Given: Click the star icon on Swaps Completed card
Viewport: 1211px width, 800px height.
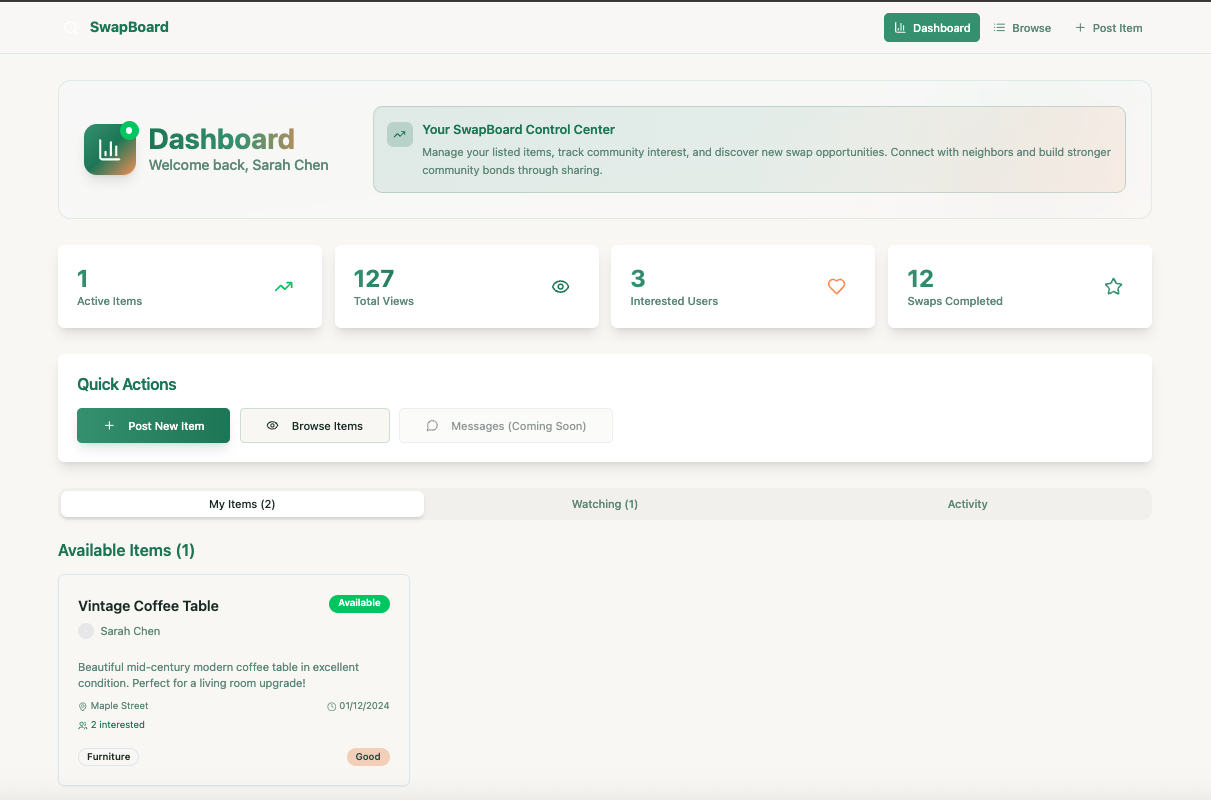Looking at the screenshot, I should pos(1113,286).
